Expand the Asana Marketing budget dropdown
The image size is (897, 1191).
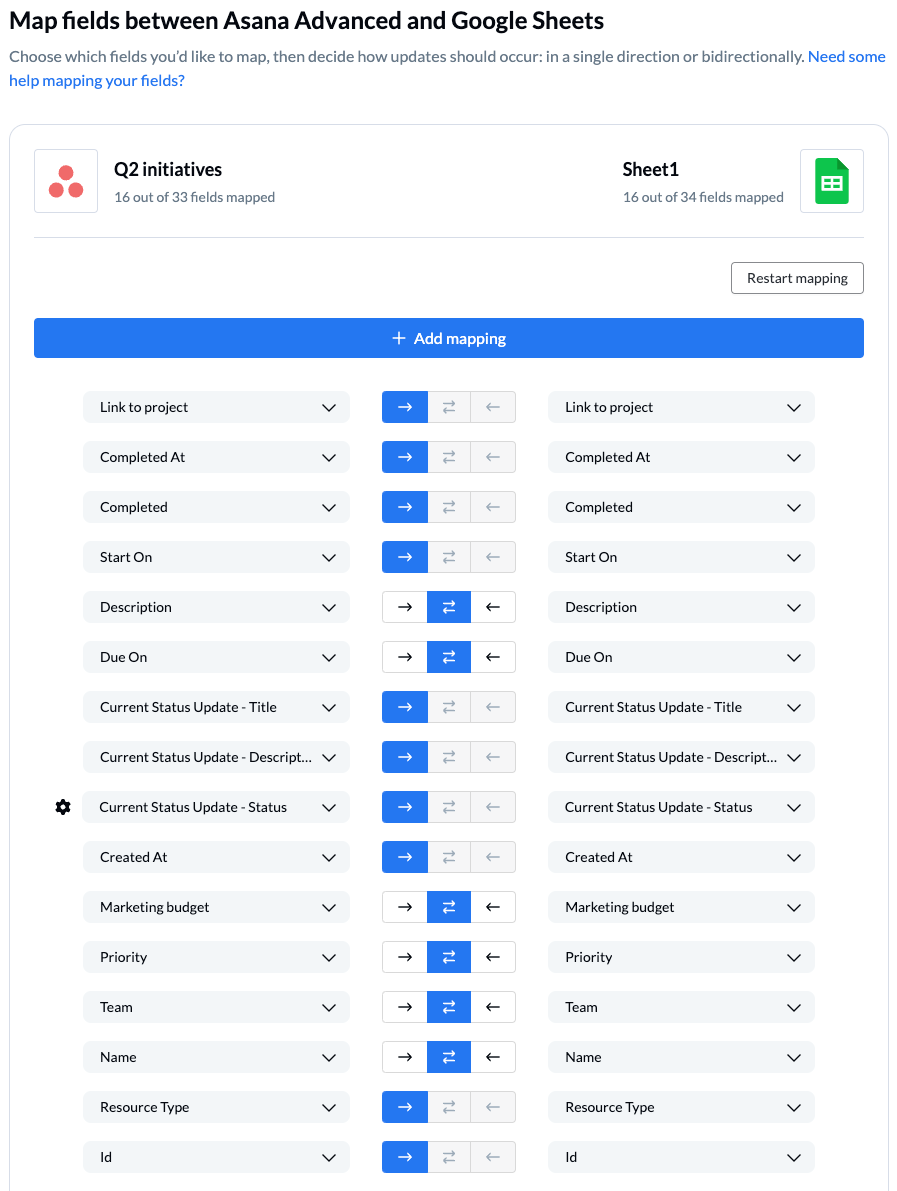click(216, 907)
